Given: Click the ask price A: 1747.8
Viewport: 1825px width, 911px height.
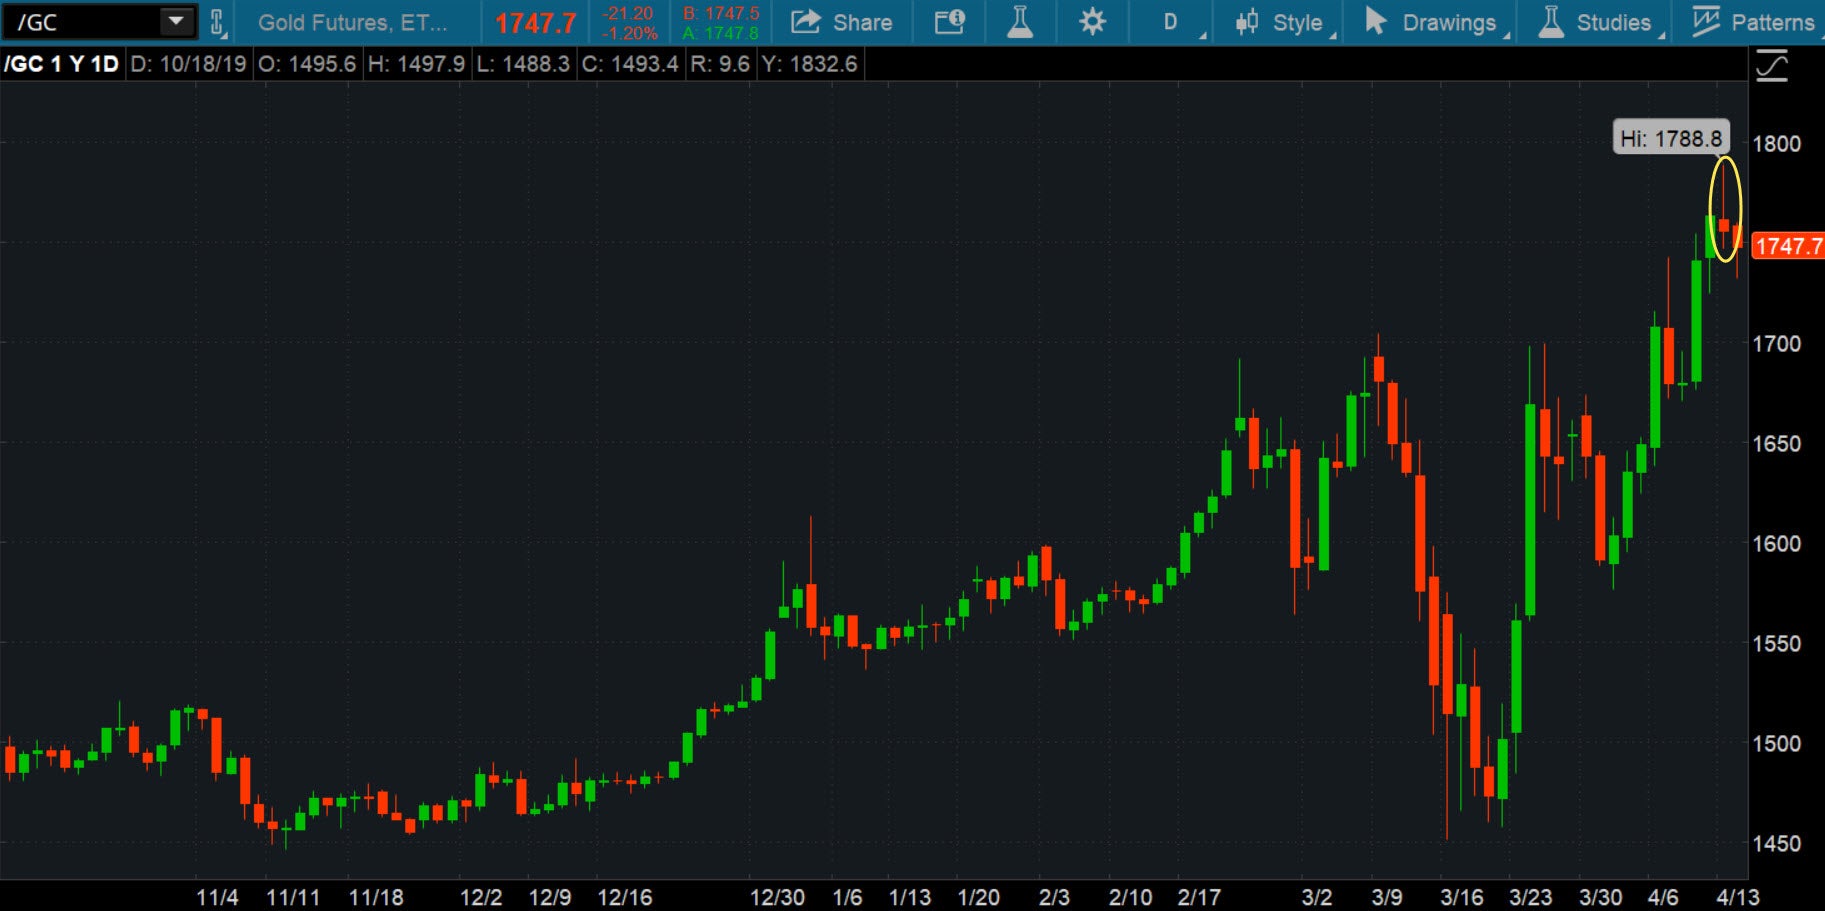Looking at the screenshot, I should coord(721,33).
